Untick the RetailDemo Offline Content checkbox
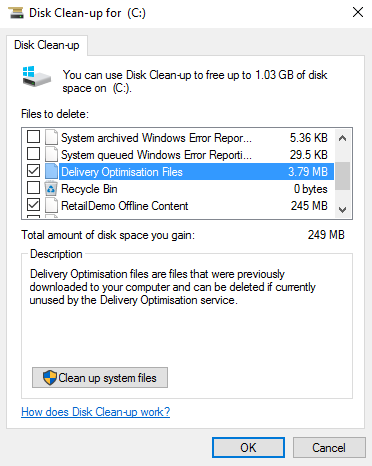372x466 pixels. click(x=33, y=205)
